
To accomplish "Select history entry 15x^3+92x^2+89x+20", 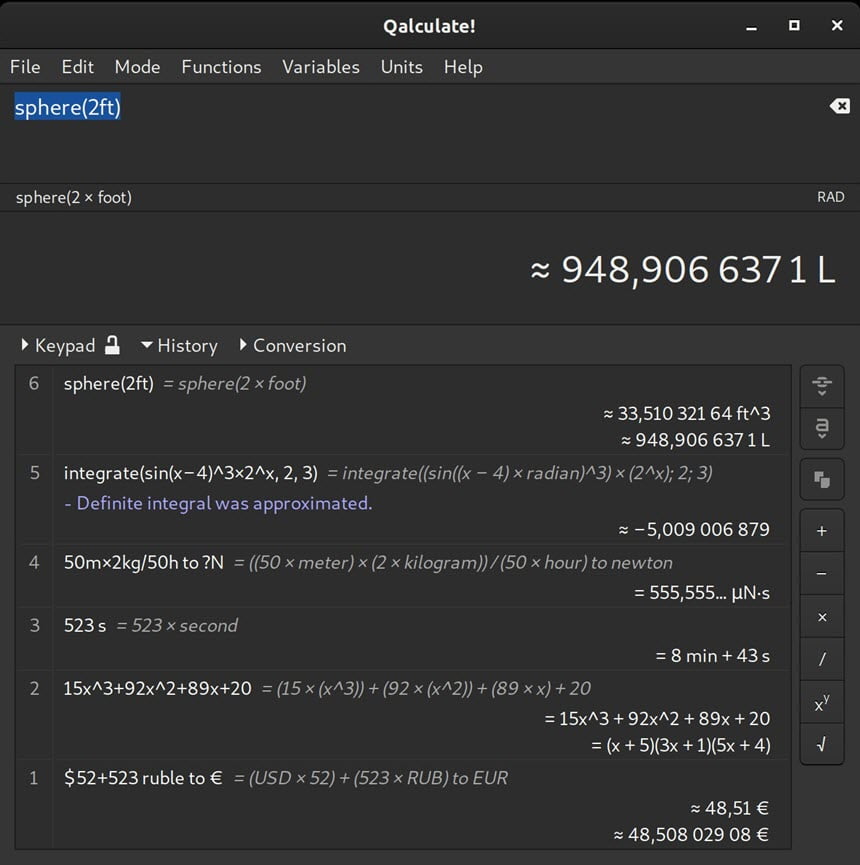I will (x=157, y=688).
